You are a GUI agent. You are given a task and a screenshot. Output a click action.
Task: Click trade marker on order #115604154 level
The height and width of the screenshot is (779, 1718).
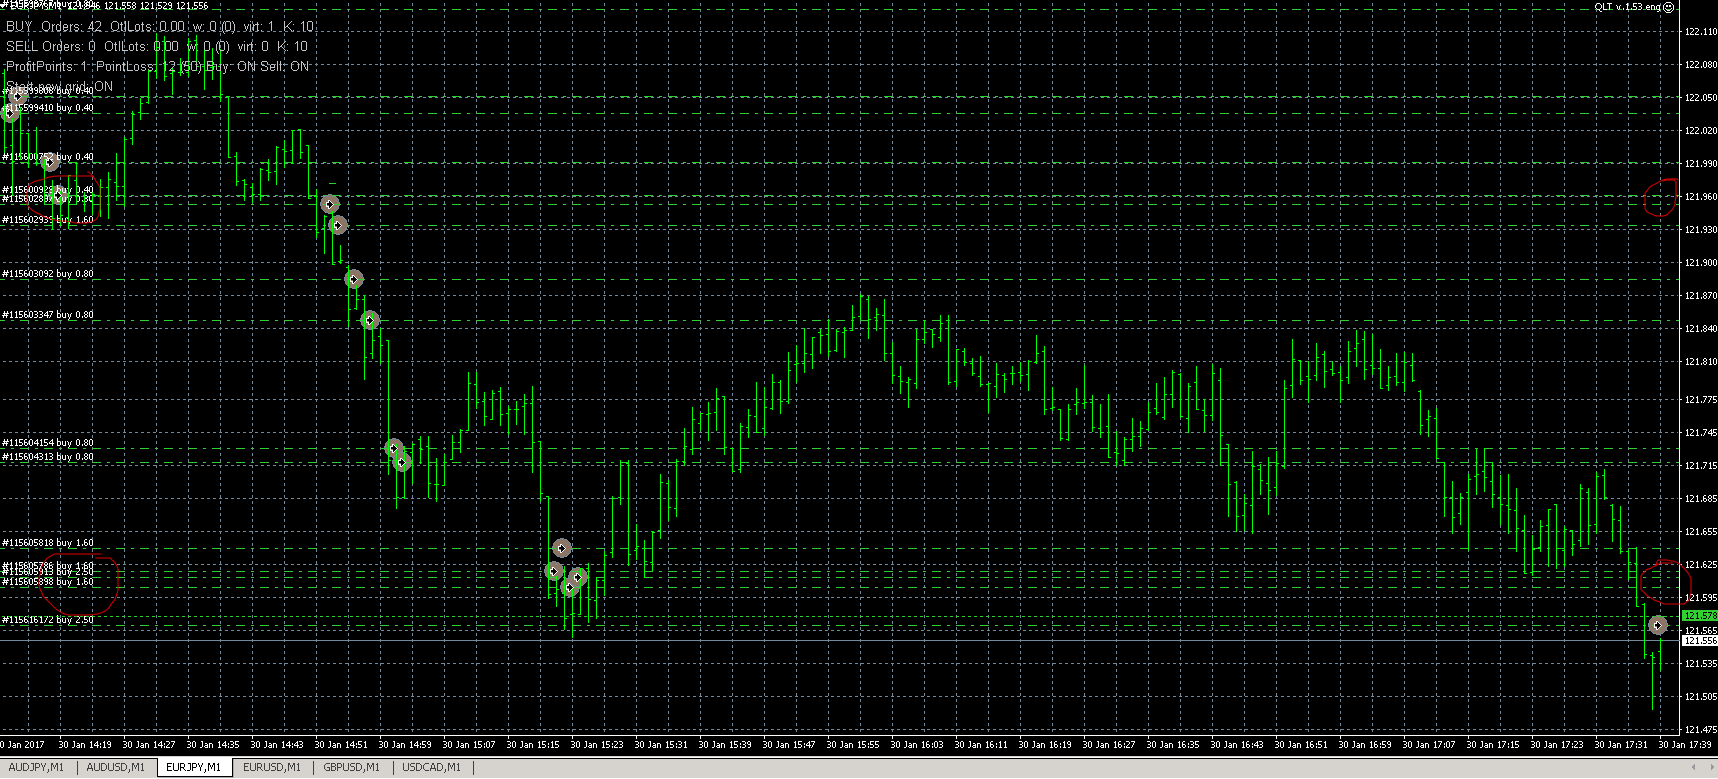pyautogui.click(x=394, y=448)
